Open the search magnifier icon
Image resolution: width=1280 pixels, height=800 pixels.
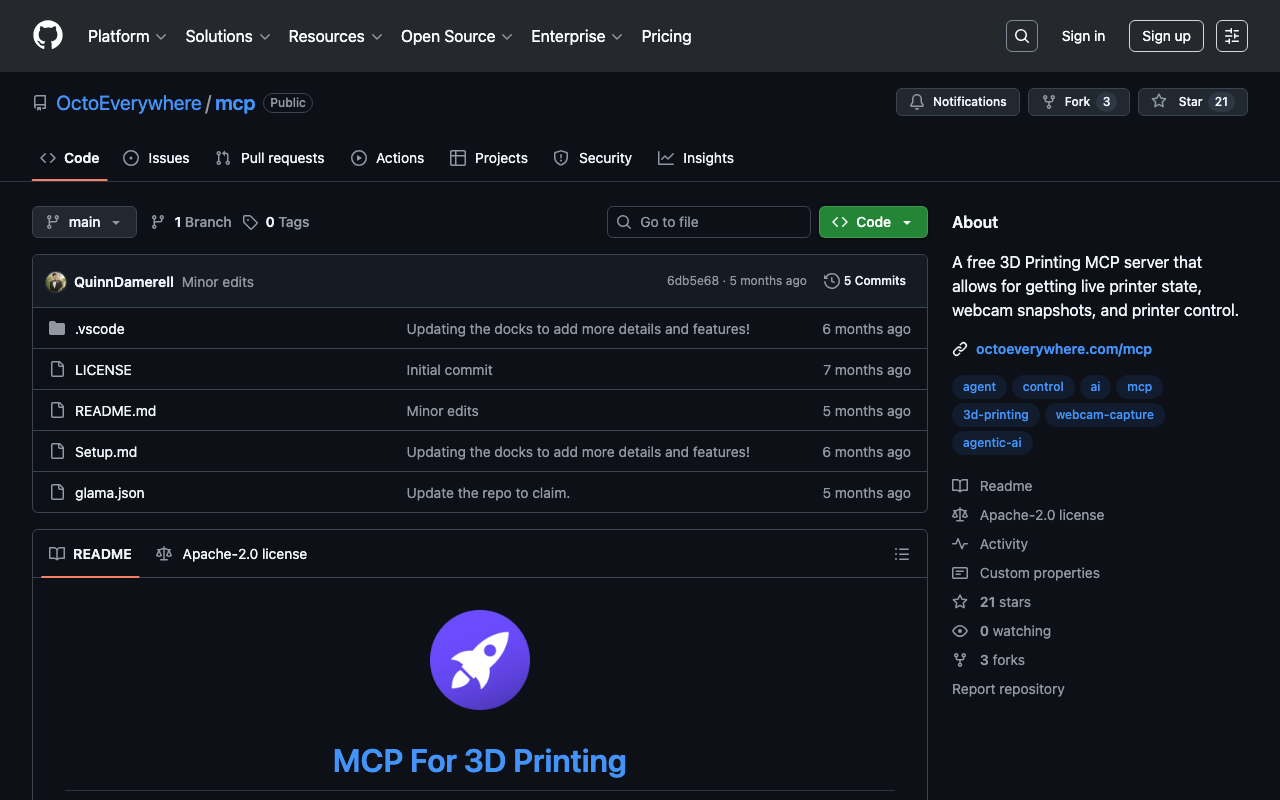click(1021, 36)
